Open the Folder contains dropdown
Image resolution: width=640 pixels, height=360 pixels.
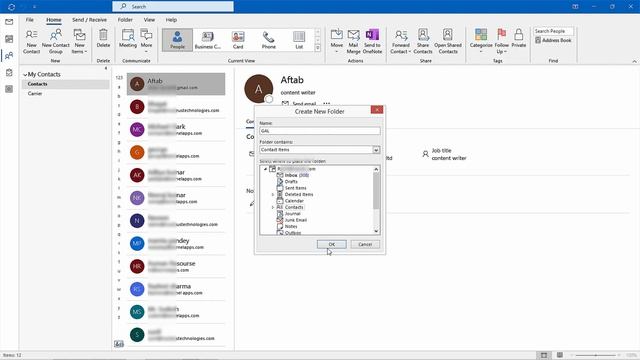coord(376,150)
